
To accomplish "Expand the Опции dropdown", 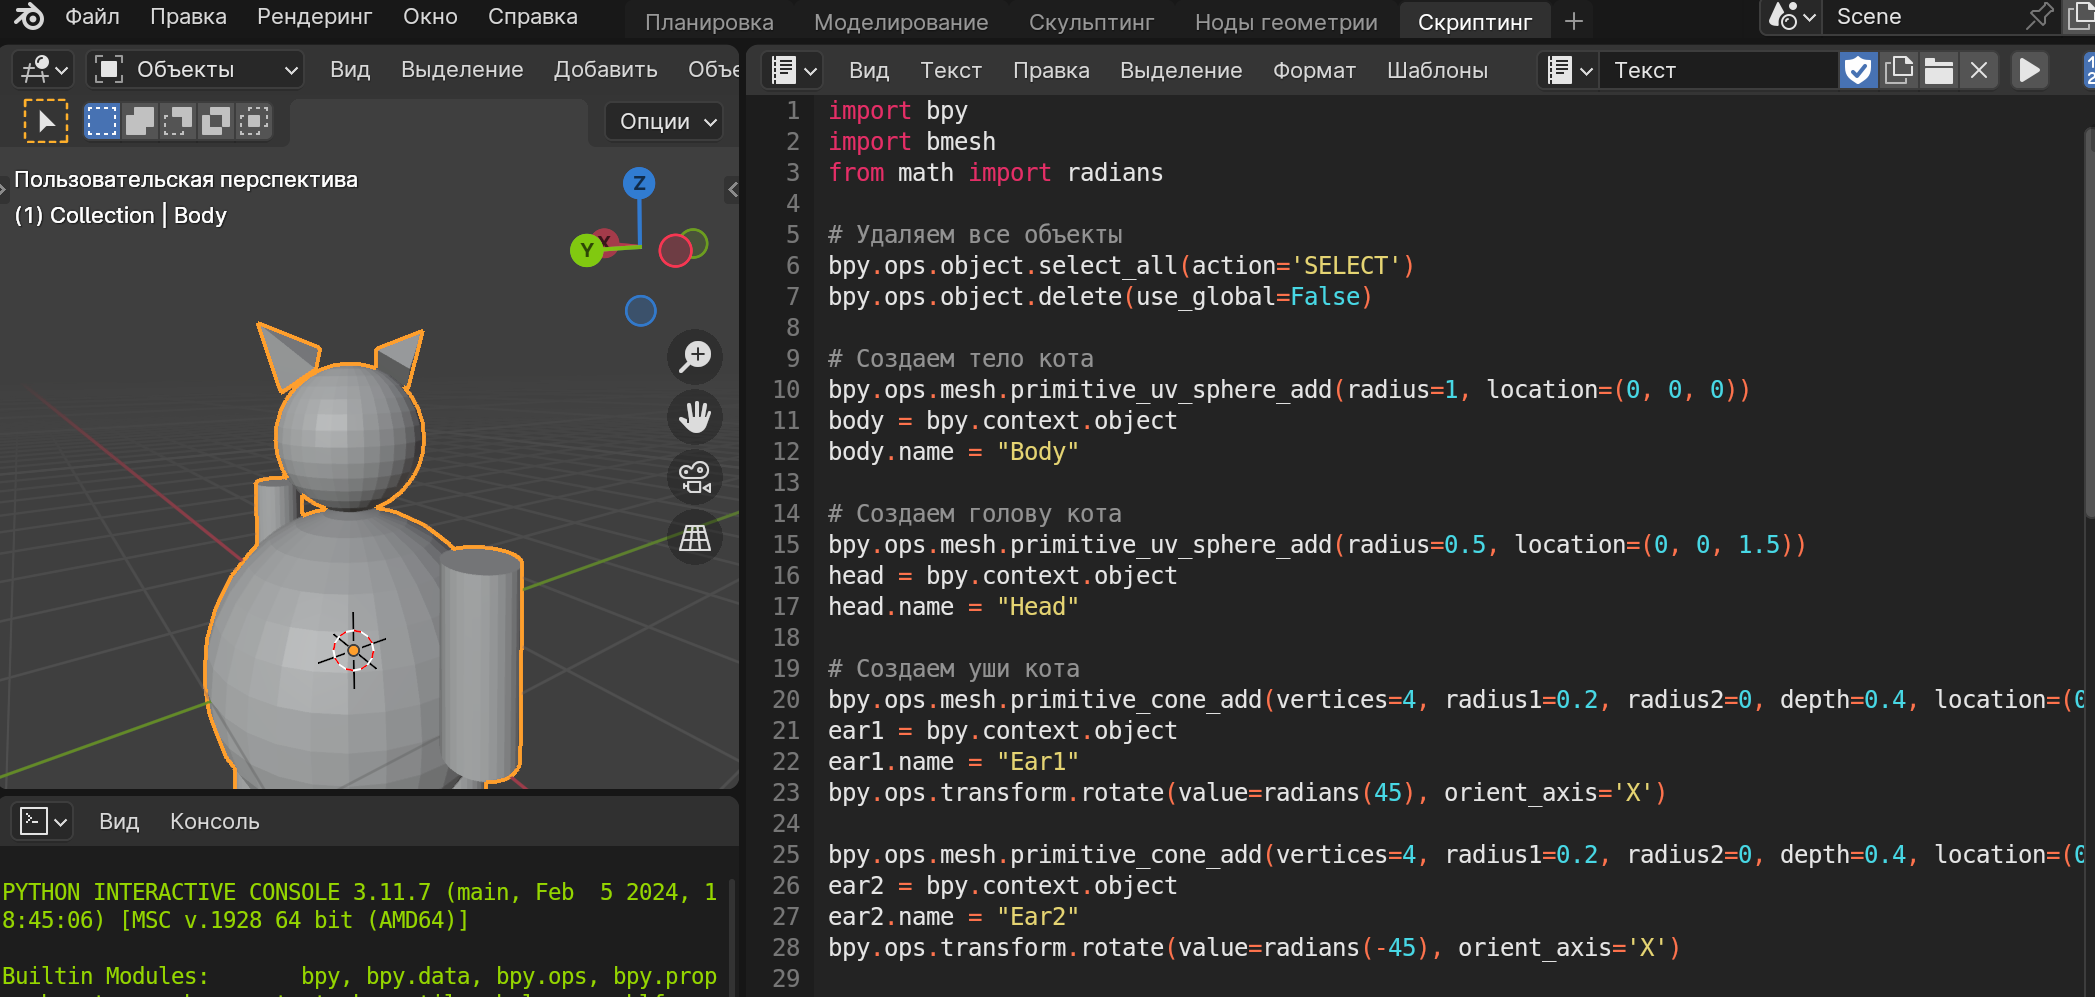I will tap(665, 121).
